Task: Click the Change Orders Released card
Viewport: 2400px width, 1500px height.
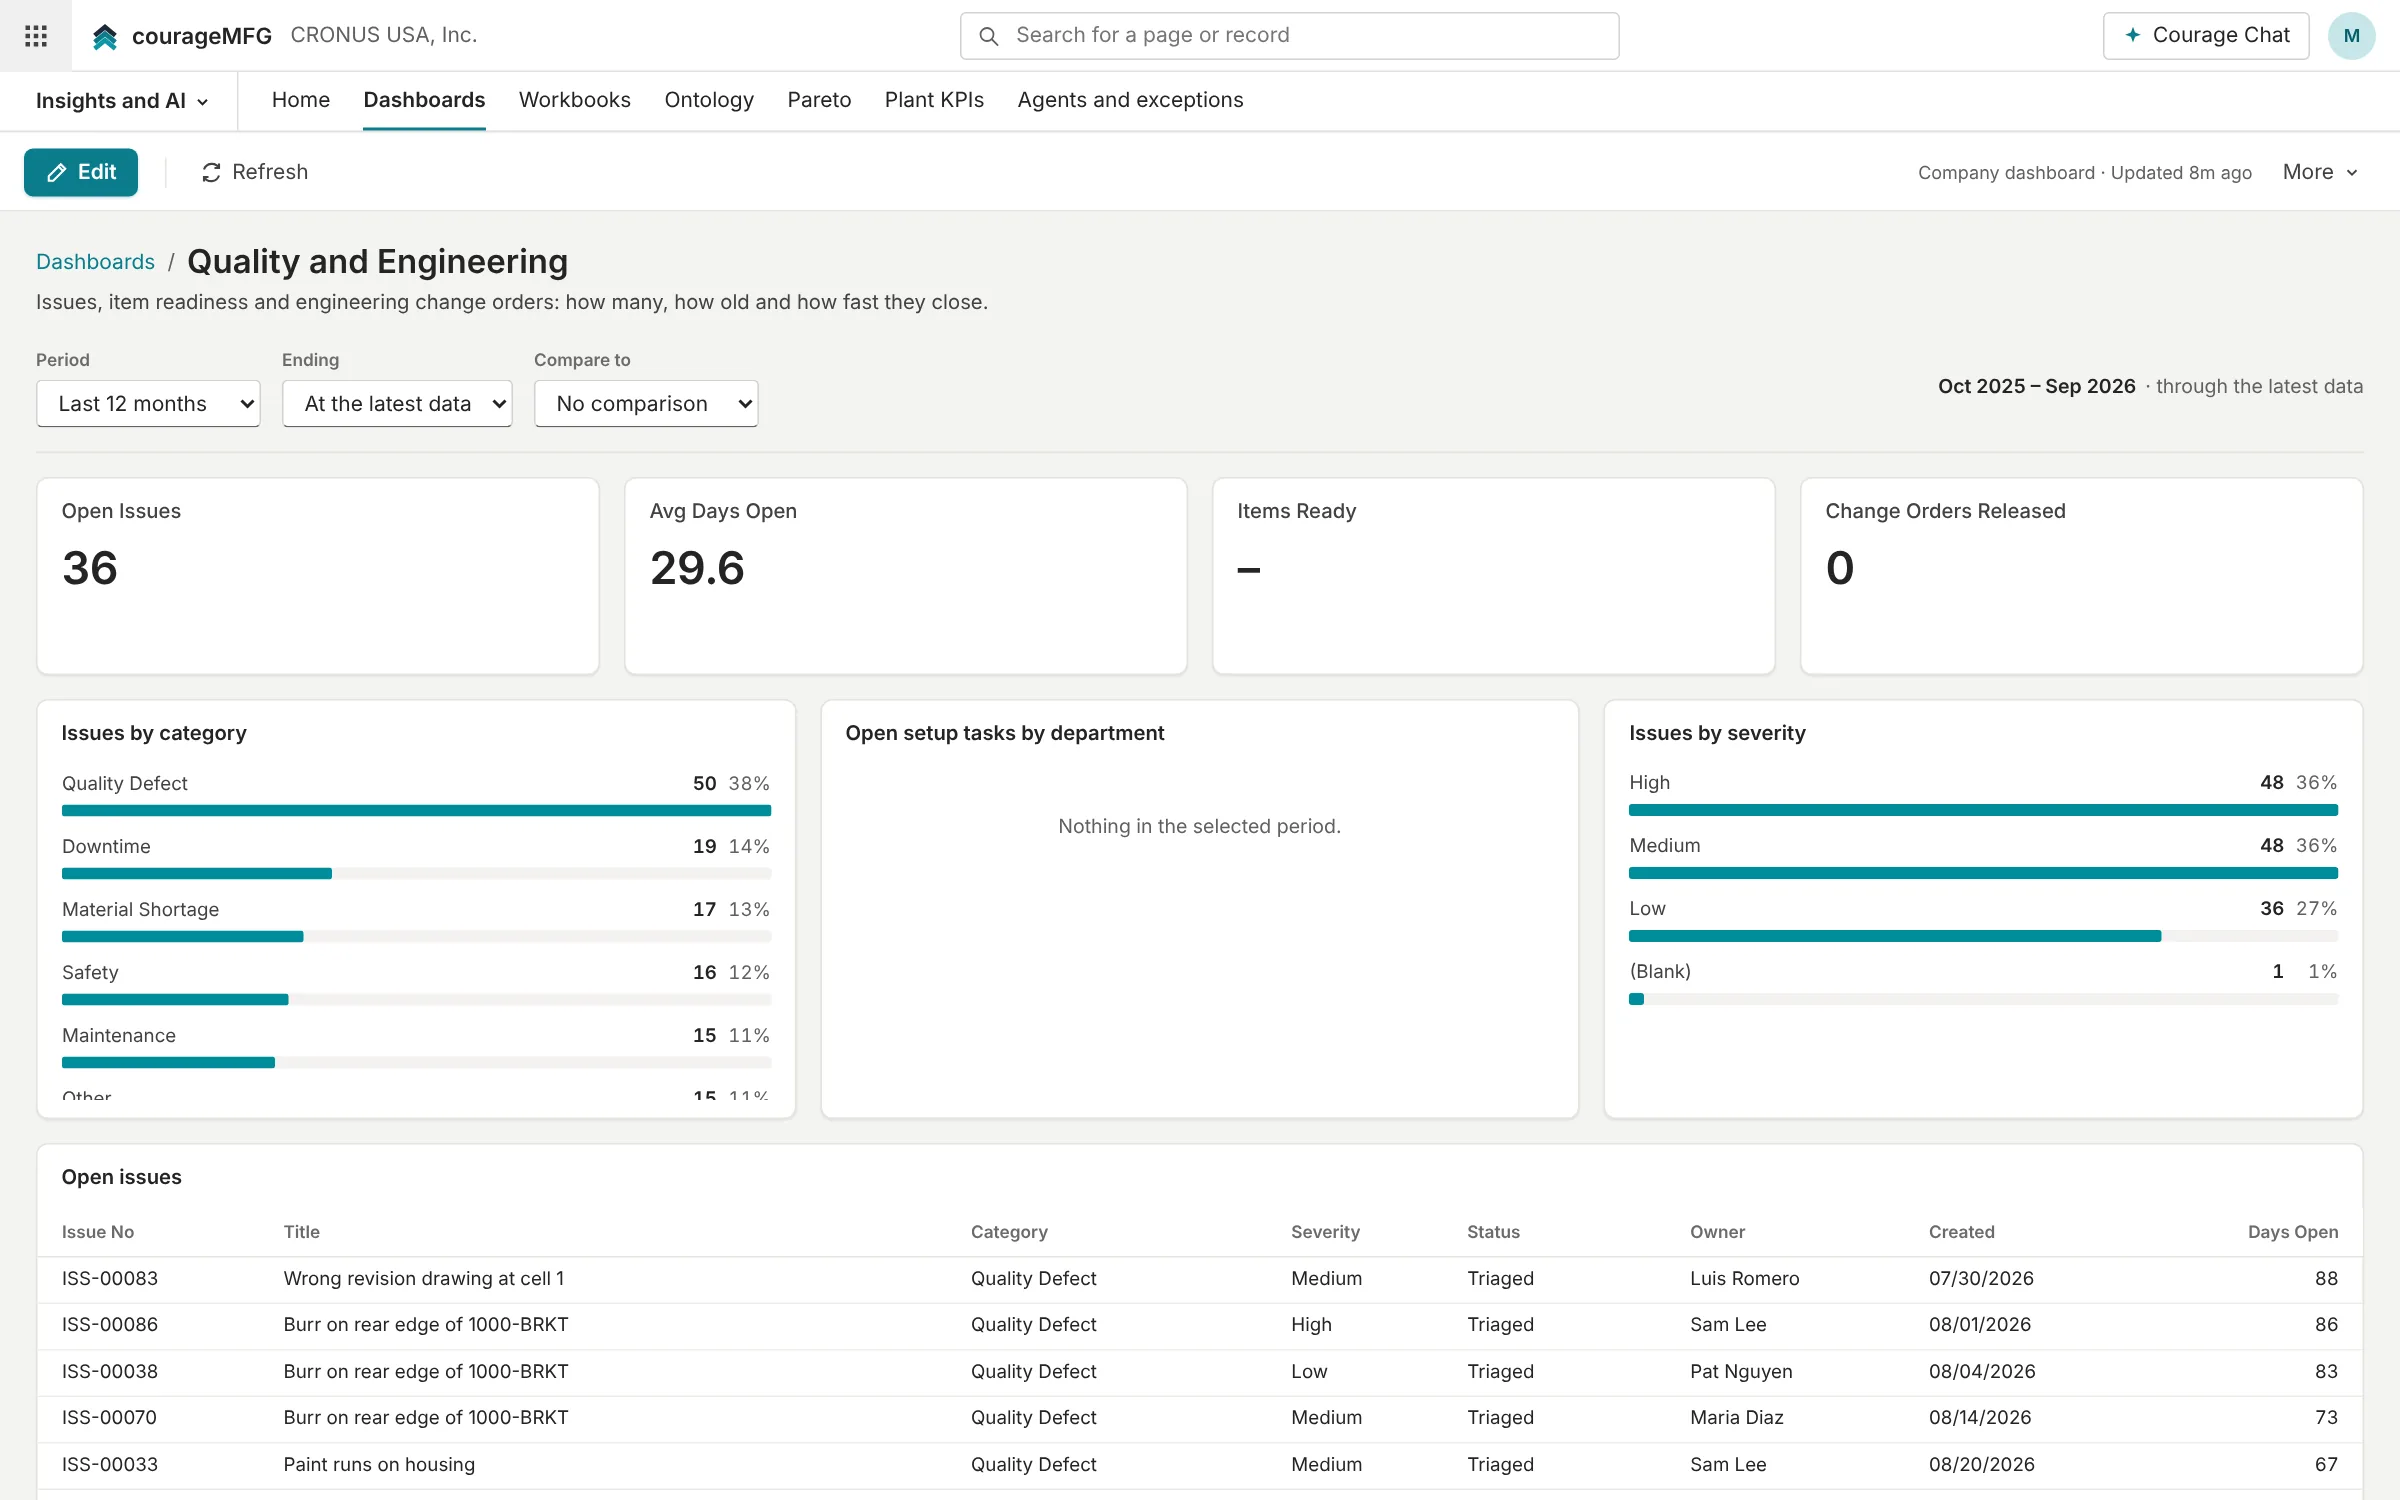Action: click(x=2082, y=576)
